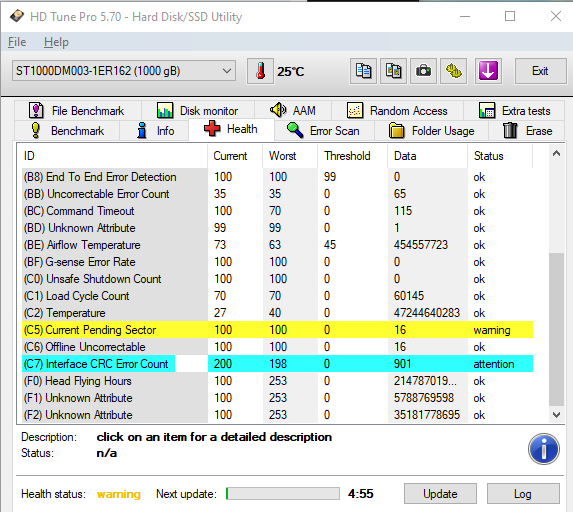Click the Status column header
573x512 pixels.
(500, 156)
